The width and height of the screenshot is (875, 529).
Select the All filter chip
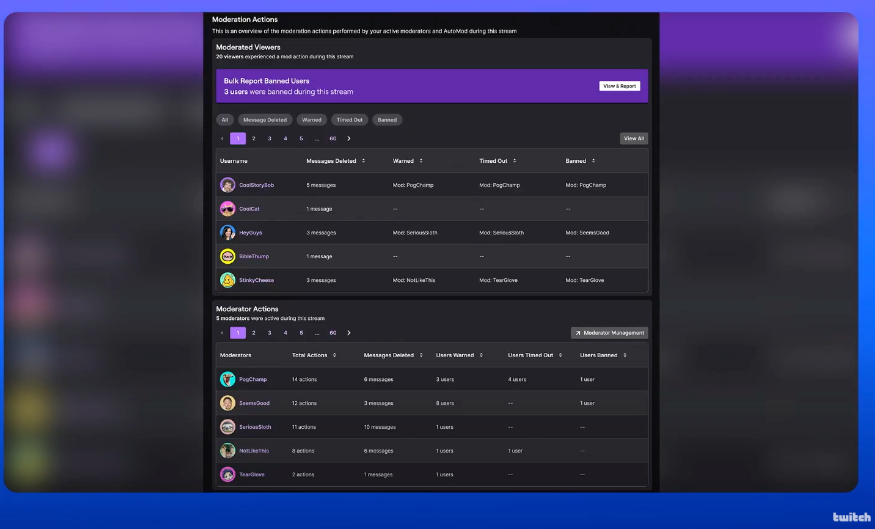coord(225,120)
